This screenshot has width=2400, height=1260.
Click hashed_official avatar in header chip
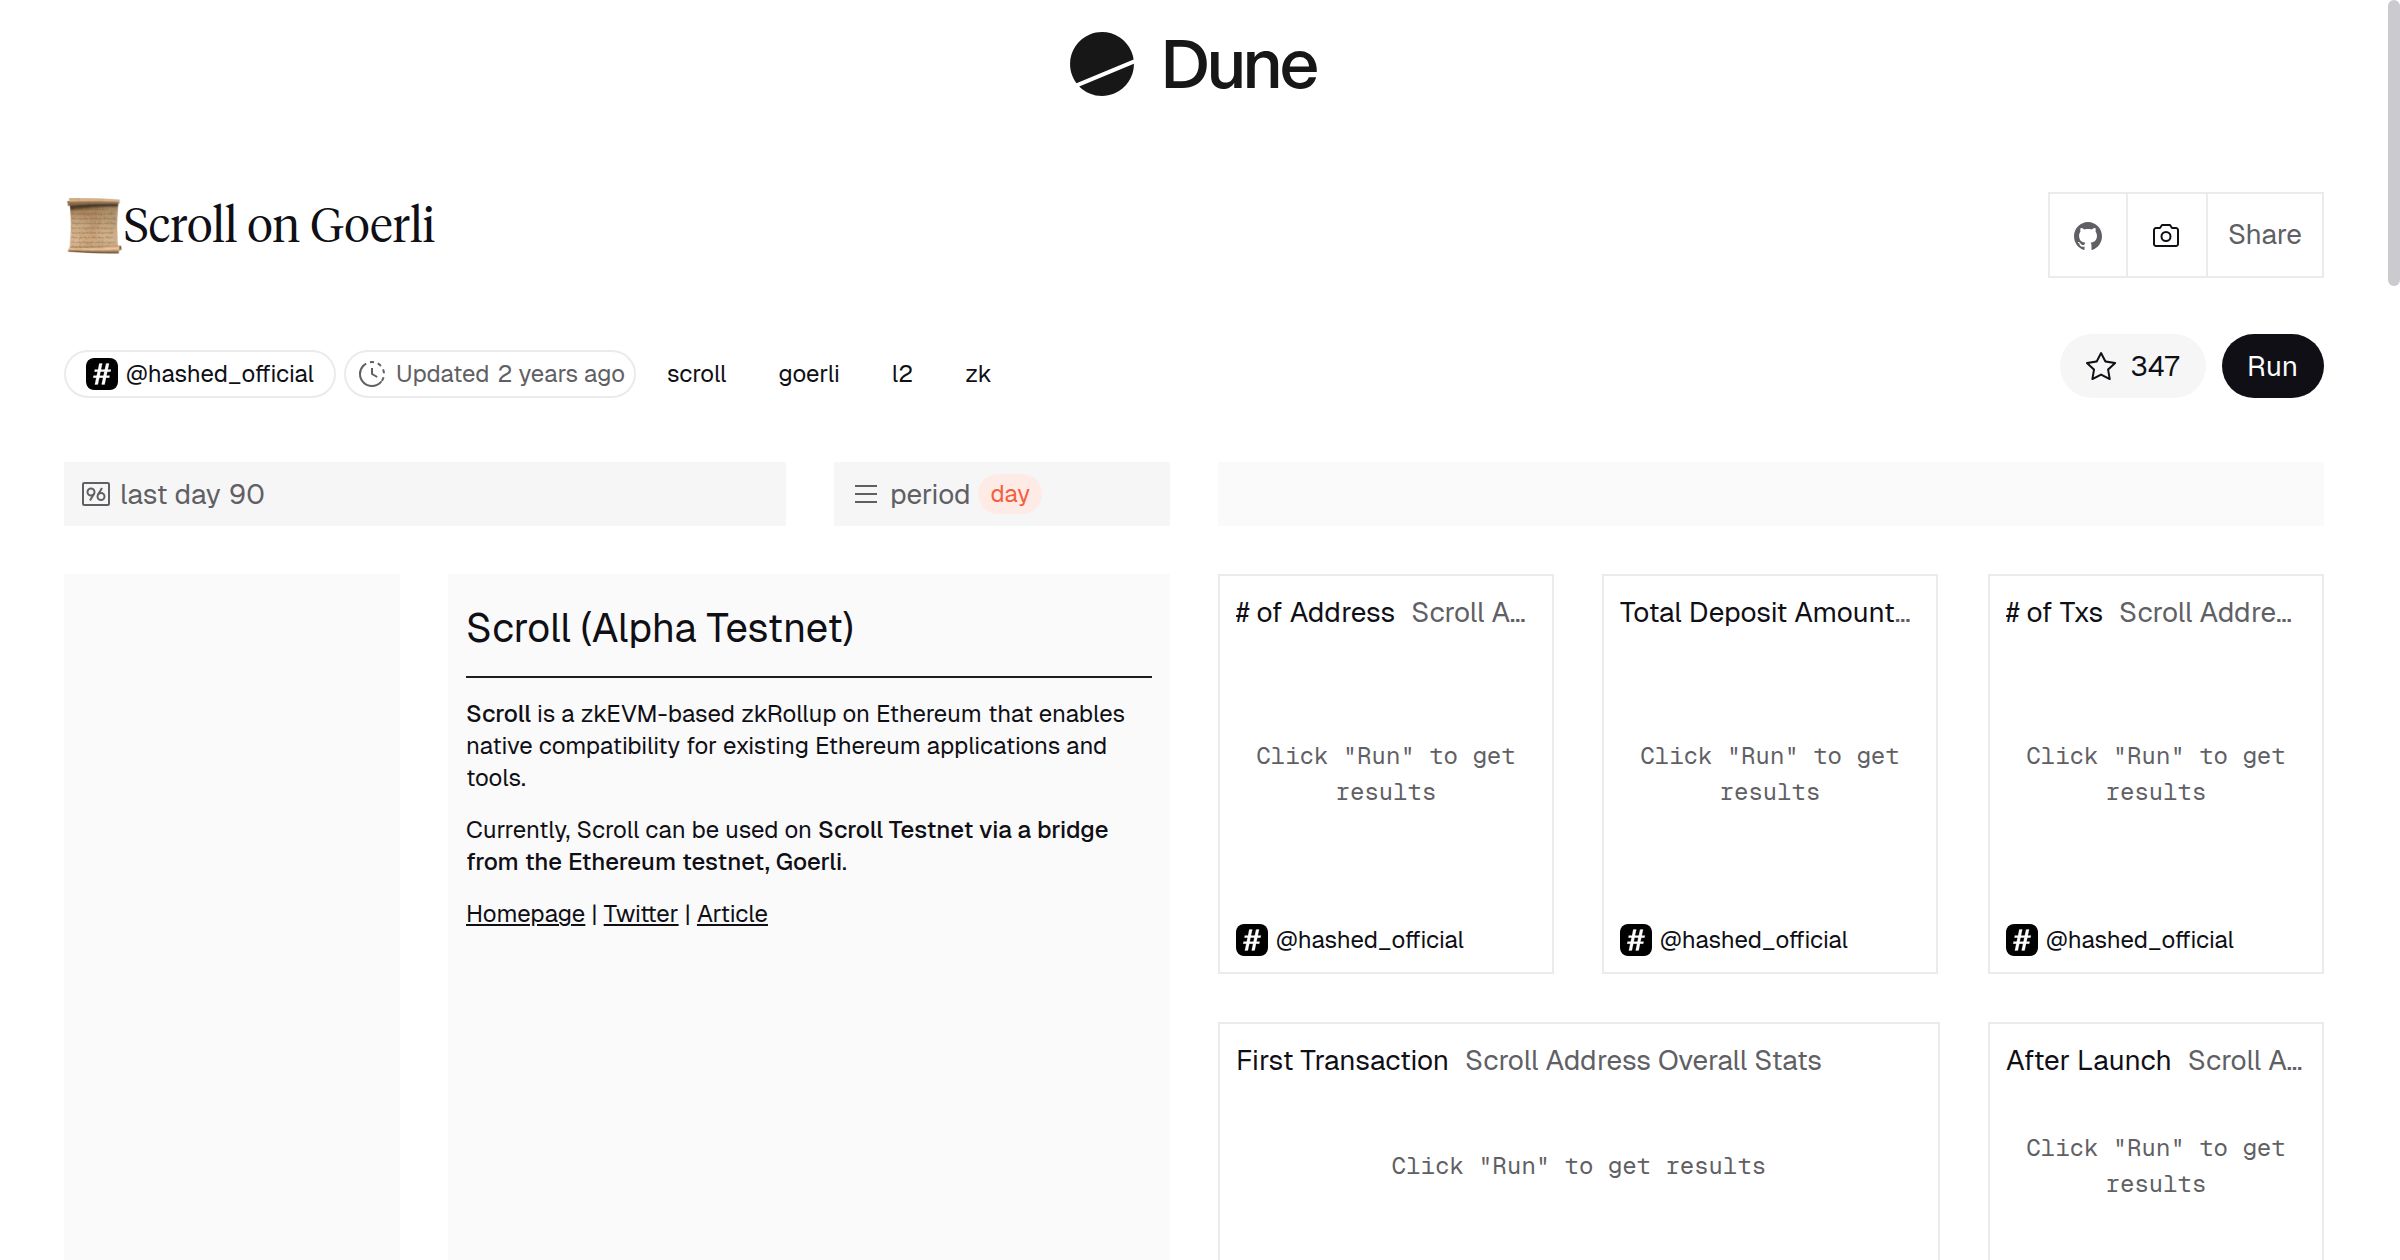(x=102, y=374)
